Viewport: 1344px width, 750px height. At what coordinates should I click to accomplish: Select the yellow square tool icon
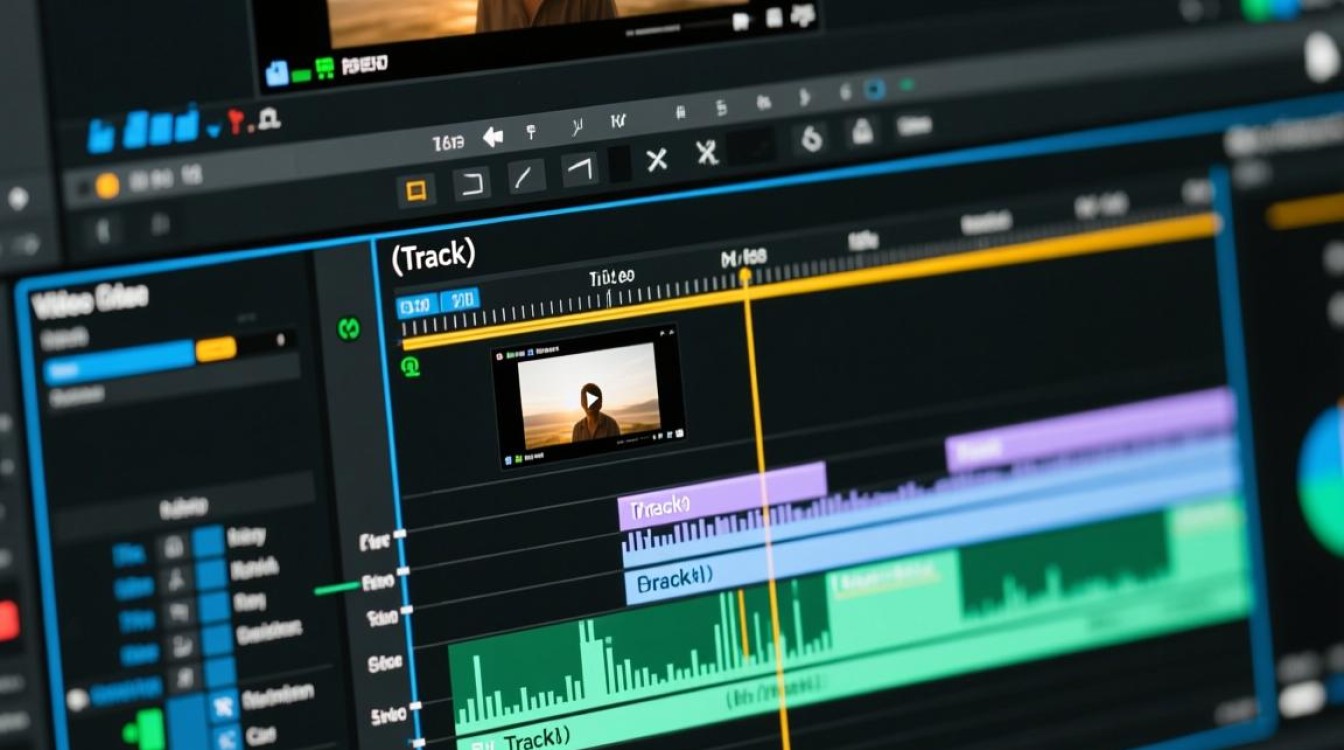416,190
